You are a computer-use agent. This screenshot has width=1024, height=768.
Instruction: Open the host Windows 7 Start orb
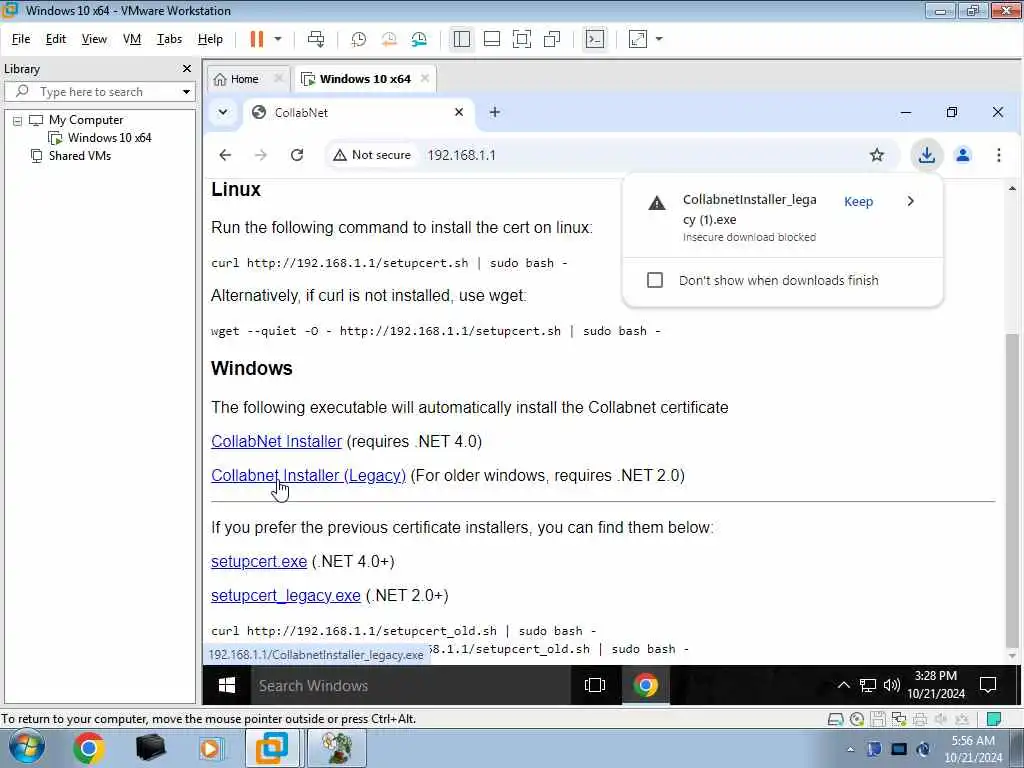(x=27, y=746)
